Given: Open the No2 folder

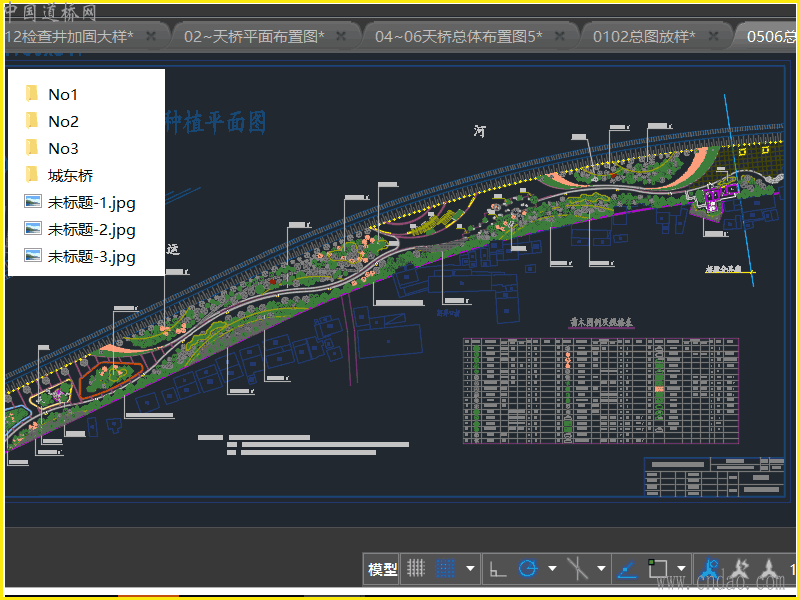Looking at the screenshot, I should tap(63, 121).
